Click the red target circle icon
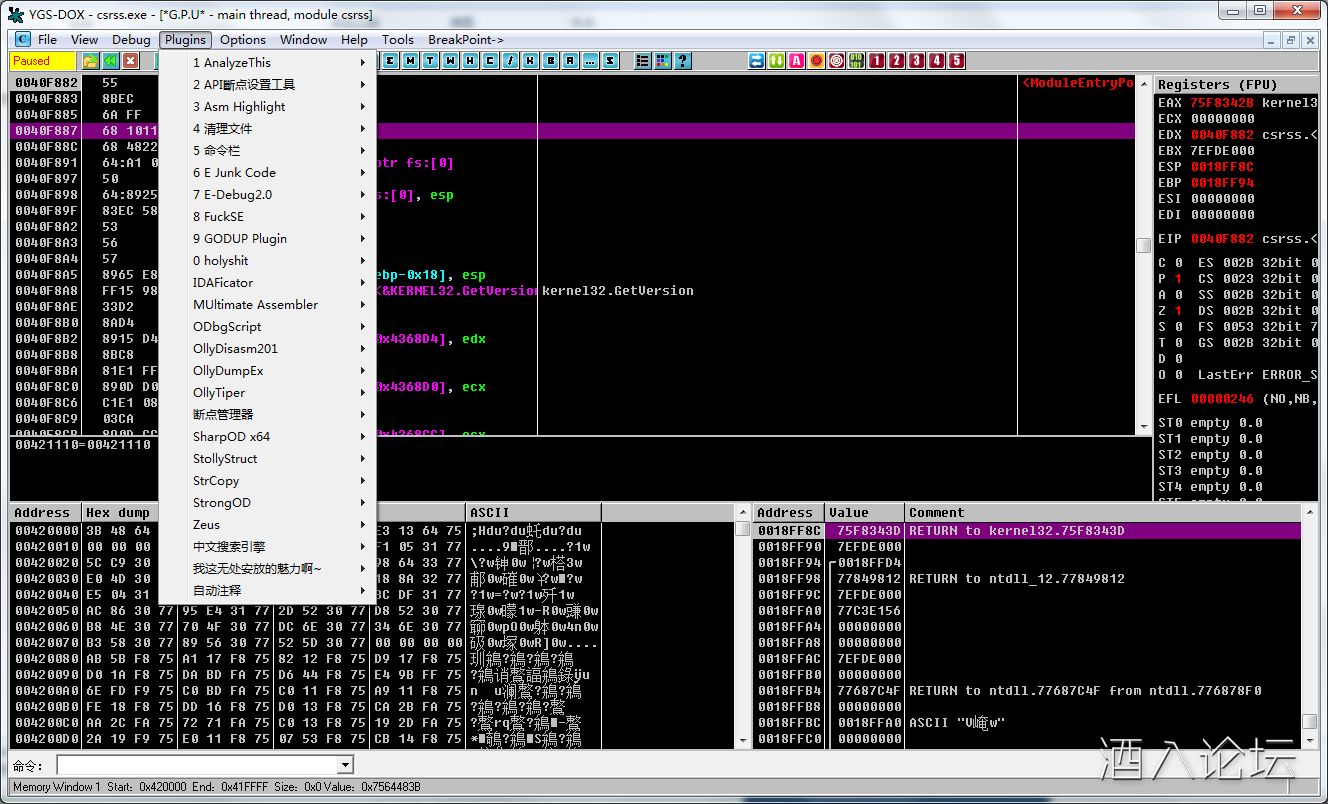The image size is (1328, 804). click(x=837, y=61)
